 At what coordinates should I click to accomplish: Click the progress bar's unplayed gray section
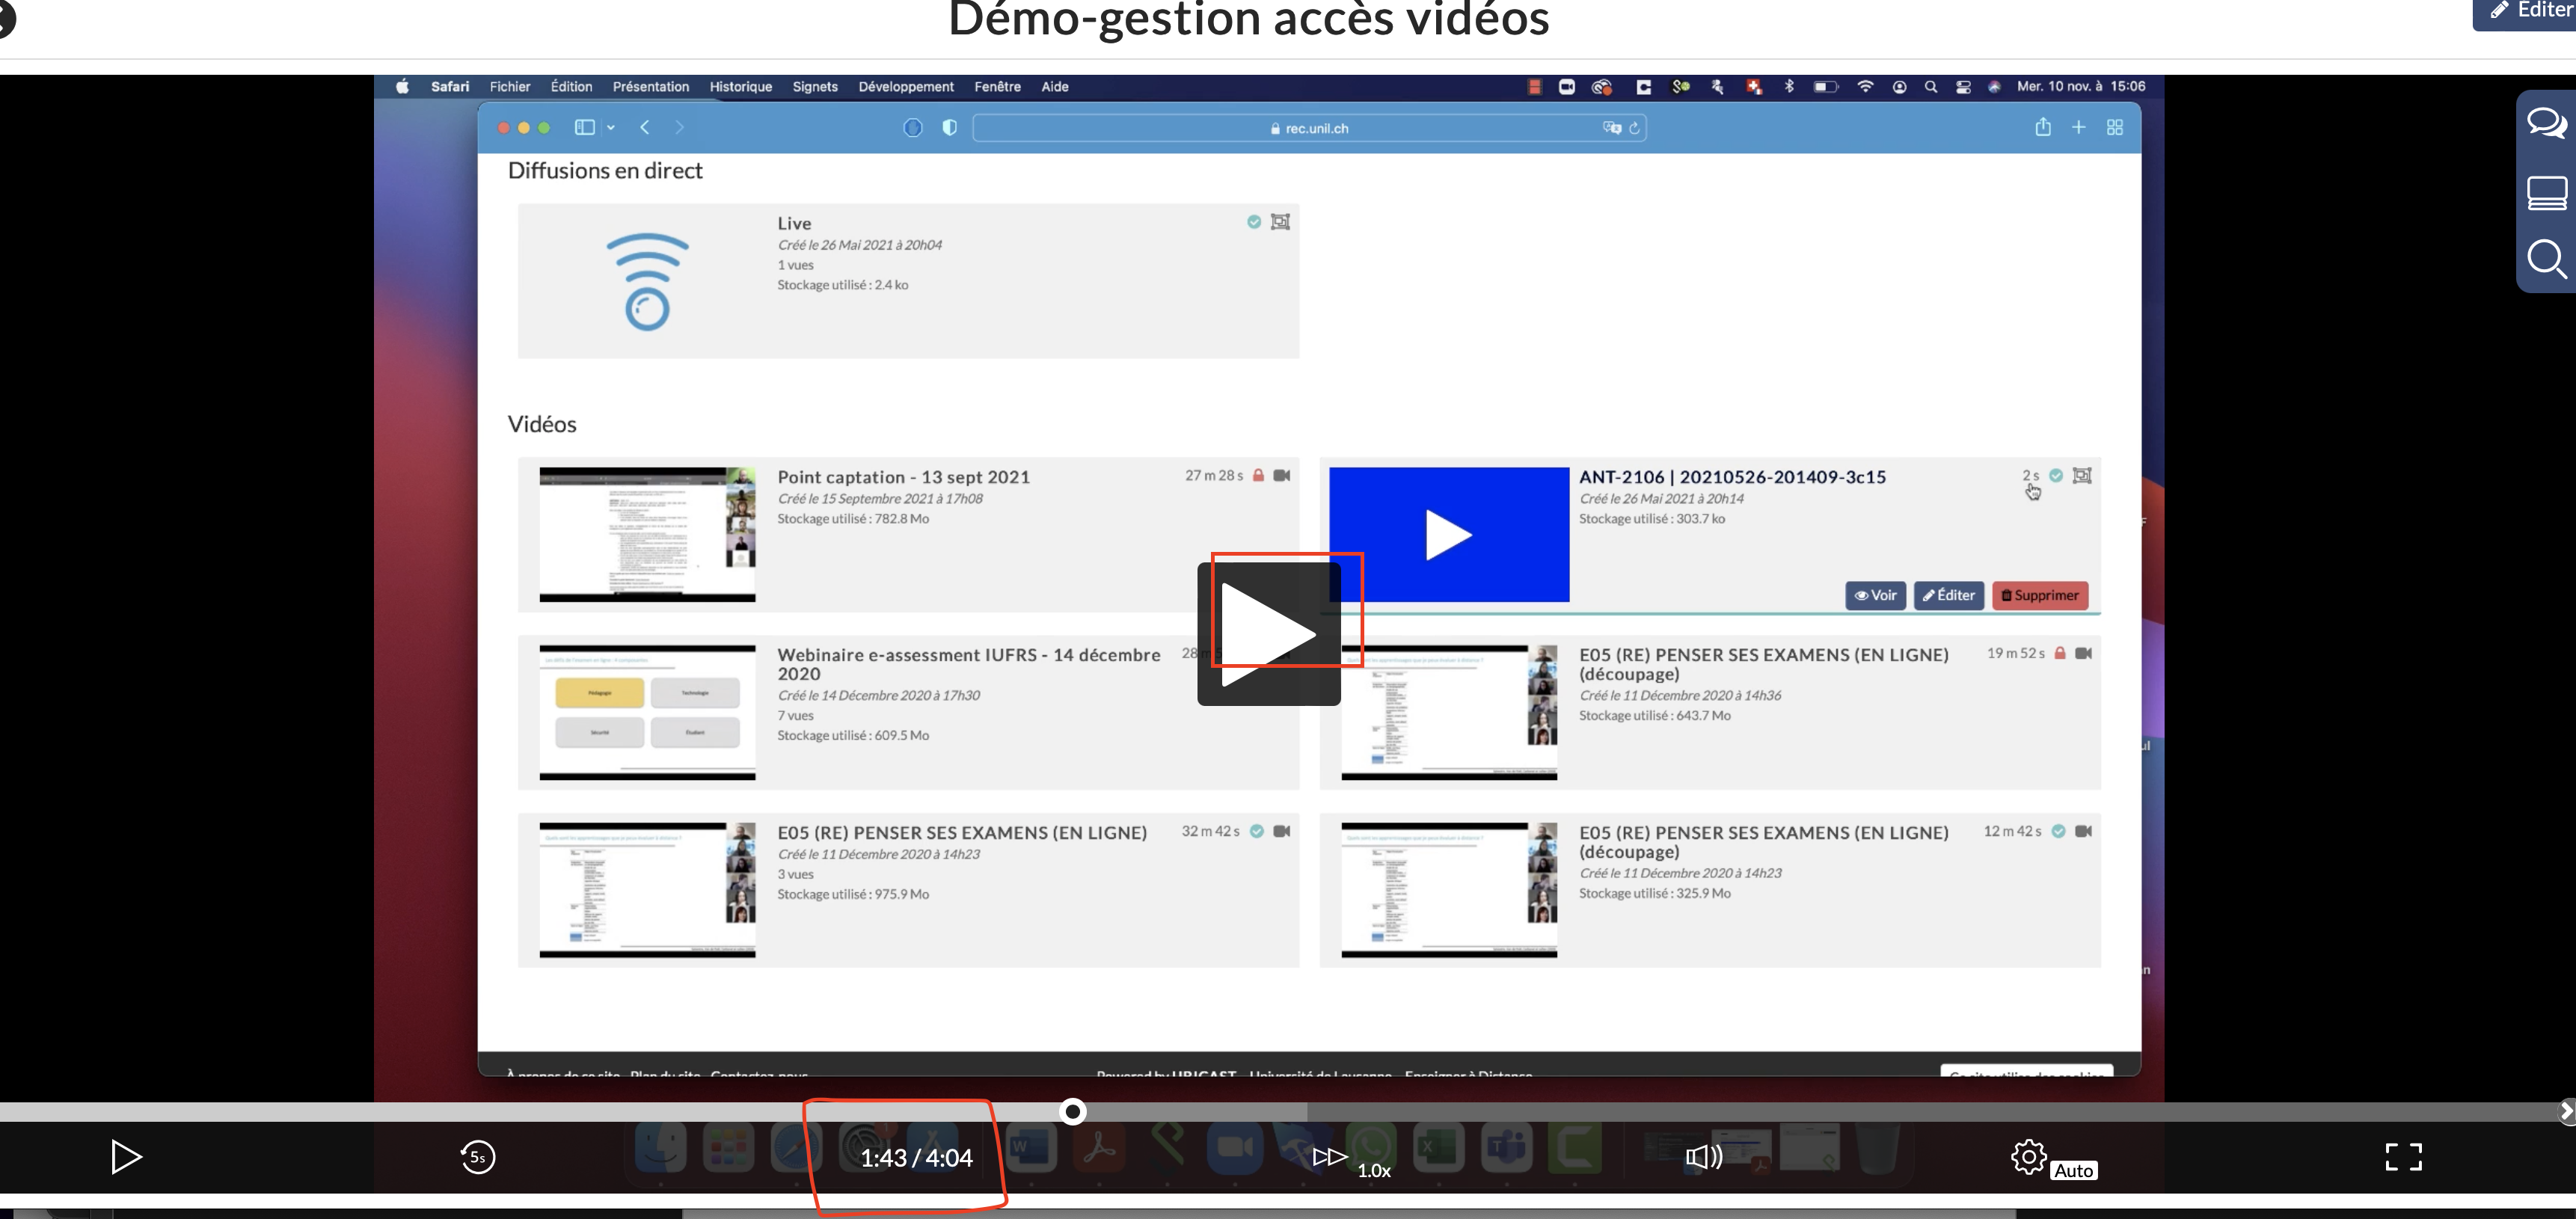point(1800,1111)
